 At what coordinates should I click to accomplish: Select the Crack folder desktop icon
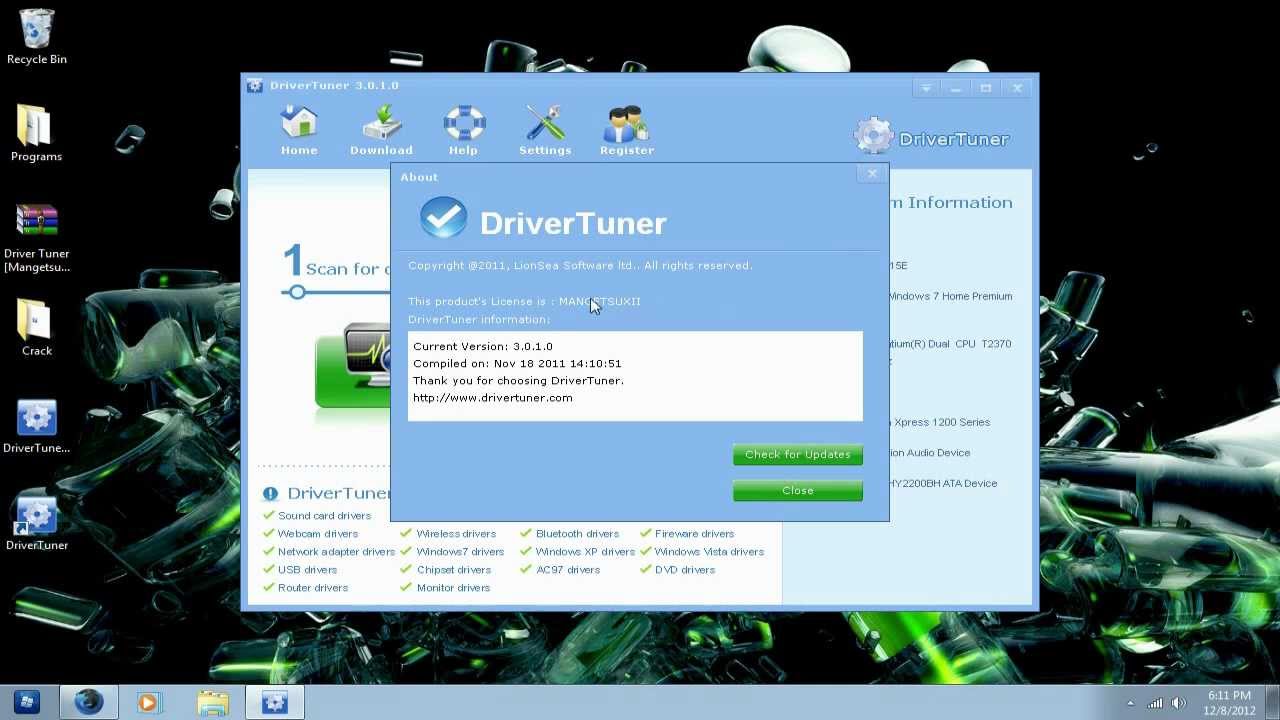[x=36, y=327]
